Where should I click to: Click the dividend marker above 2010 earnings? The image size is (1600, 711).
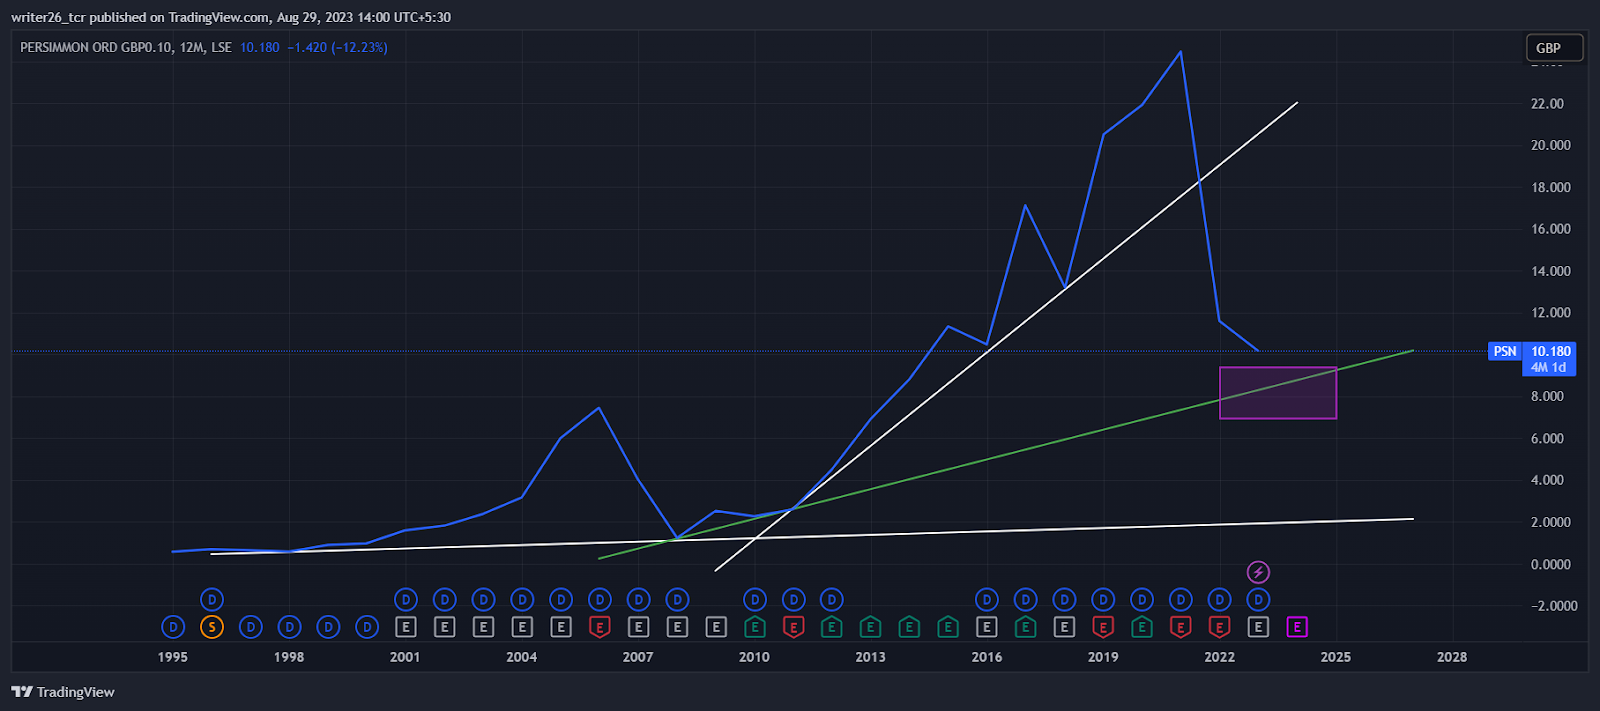point(755,599)
